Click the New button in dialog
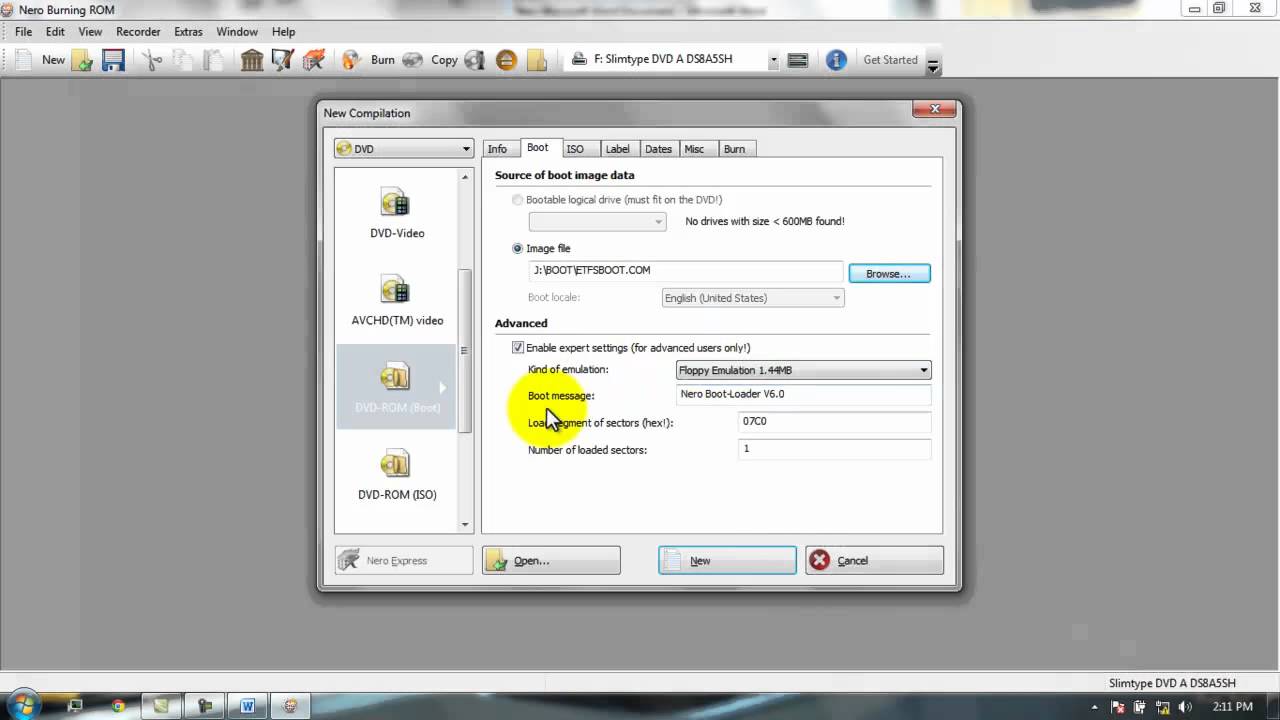Screen dimensions: 1280x720 [727, 560]
